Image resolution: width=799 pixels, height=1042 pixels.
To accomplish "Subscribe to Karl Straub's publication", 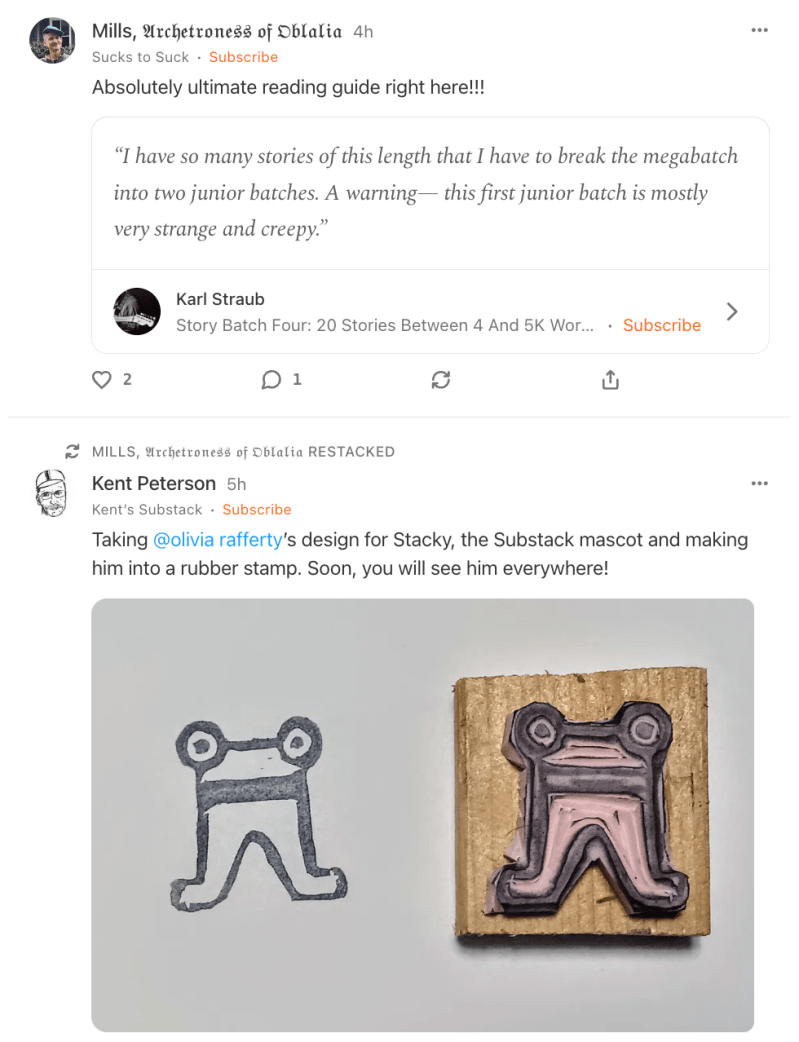I will point(661,325).
